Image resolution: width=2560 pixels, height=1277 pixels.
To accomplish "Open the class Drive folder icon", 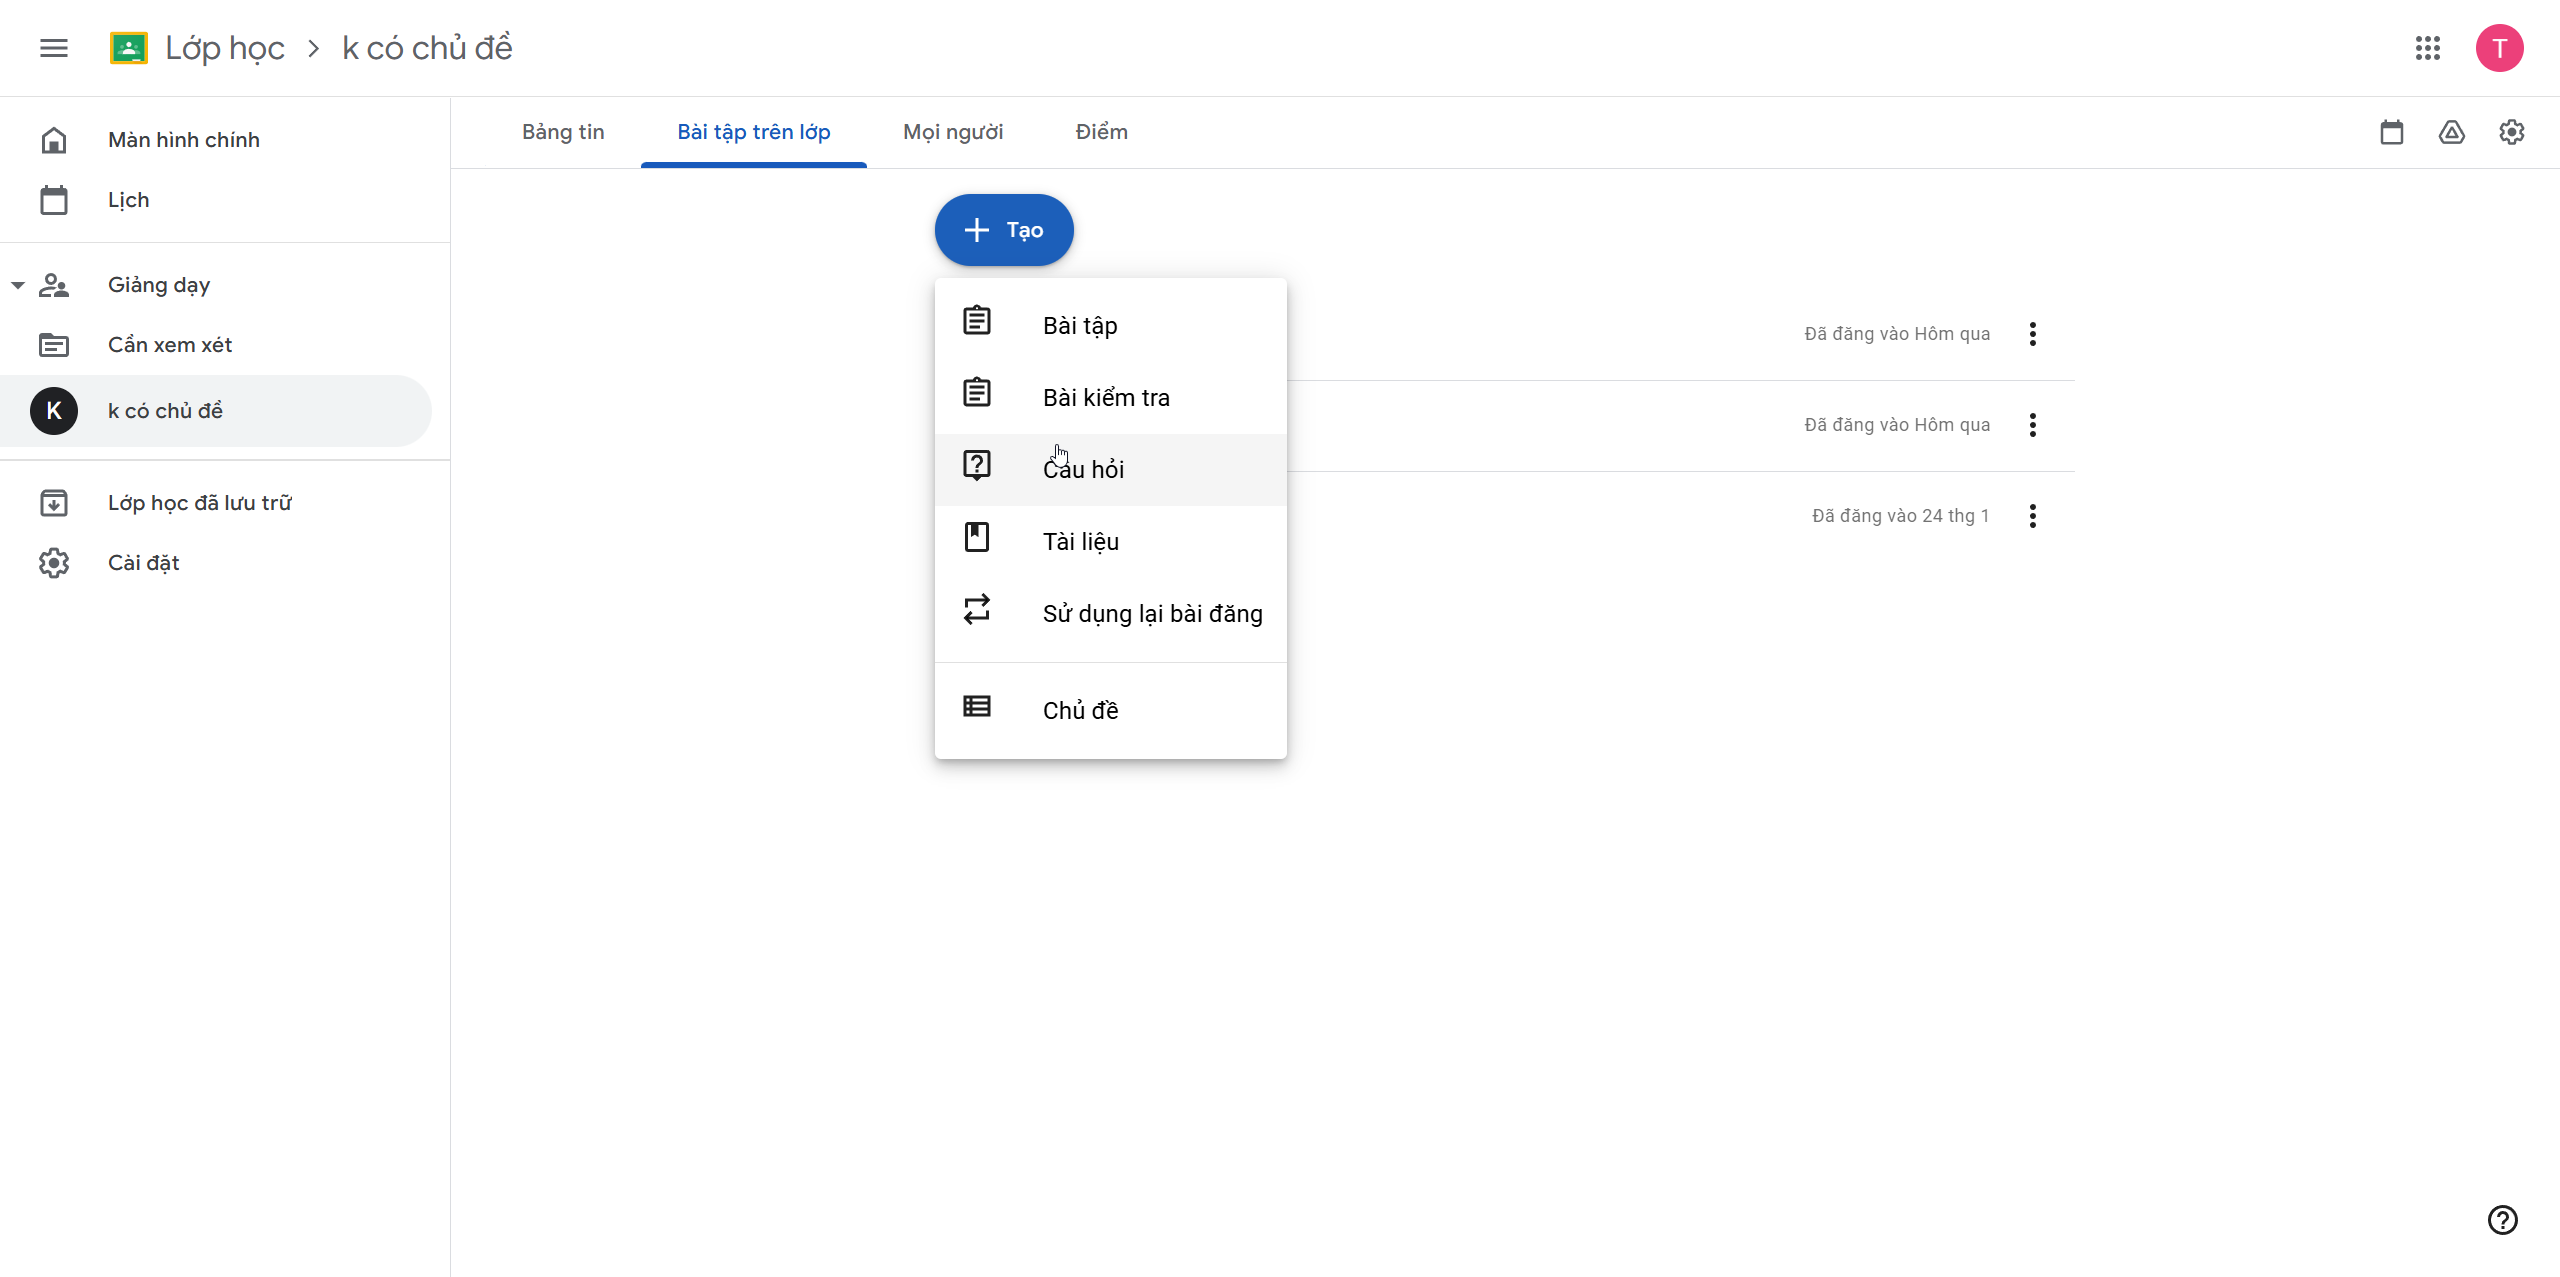I will point(2451,132).
